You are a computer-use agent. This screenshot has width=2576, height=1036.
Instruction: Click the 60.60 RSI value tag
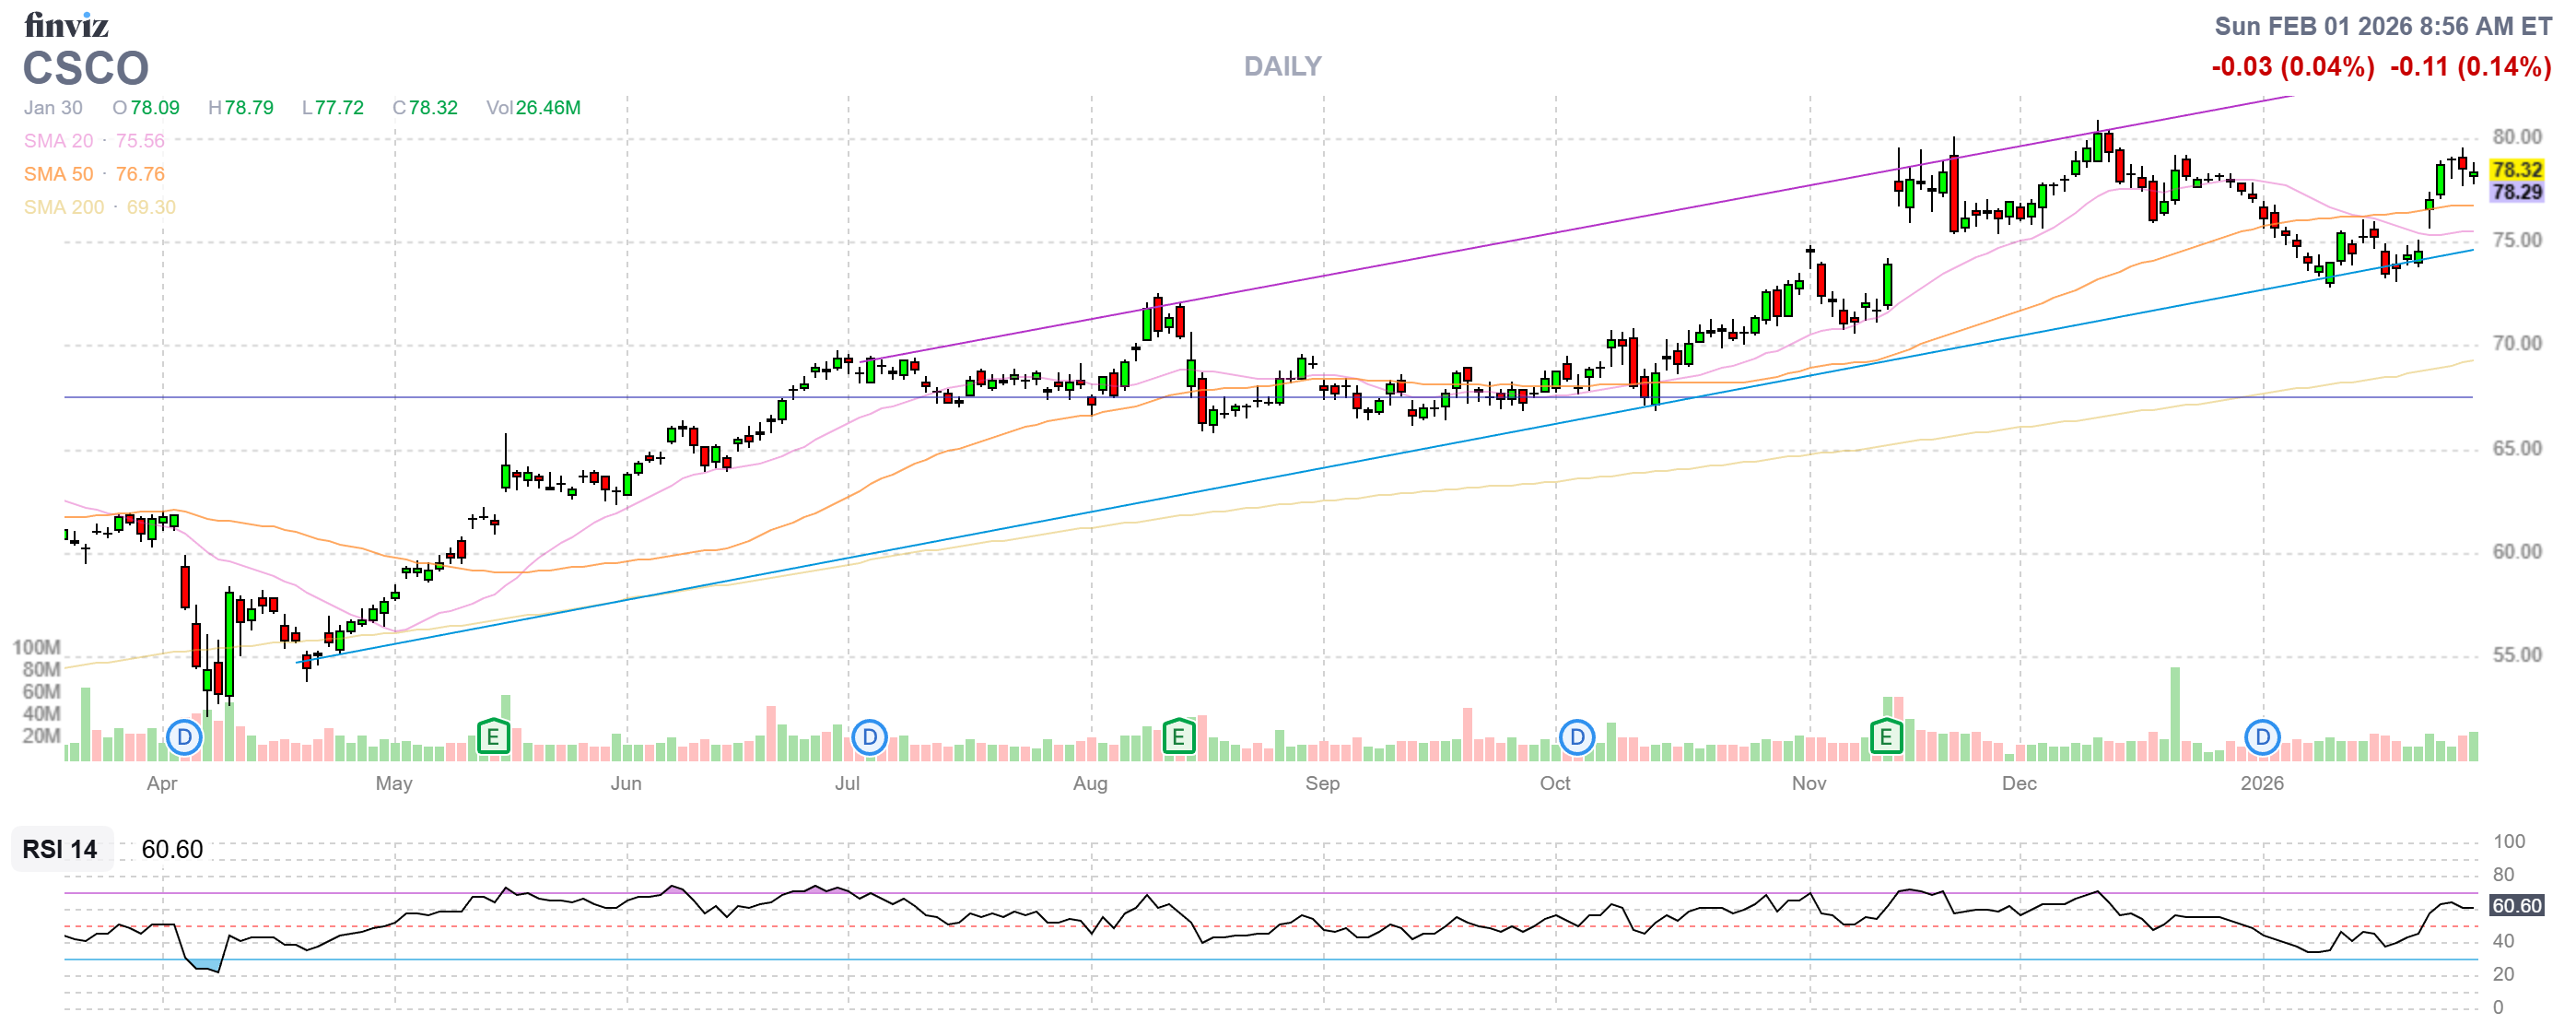coord(2516,906)
